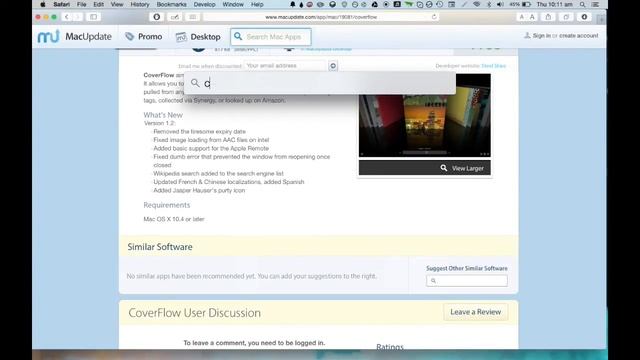Open the Promo section
The height and width of the screenshot is (360, 640).
pos(144,37)
